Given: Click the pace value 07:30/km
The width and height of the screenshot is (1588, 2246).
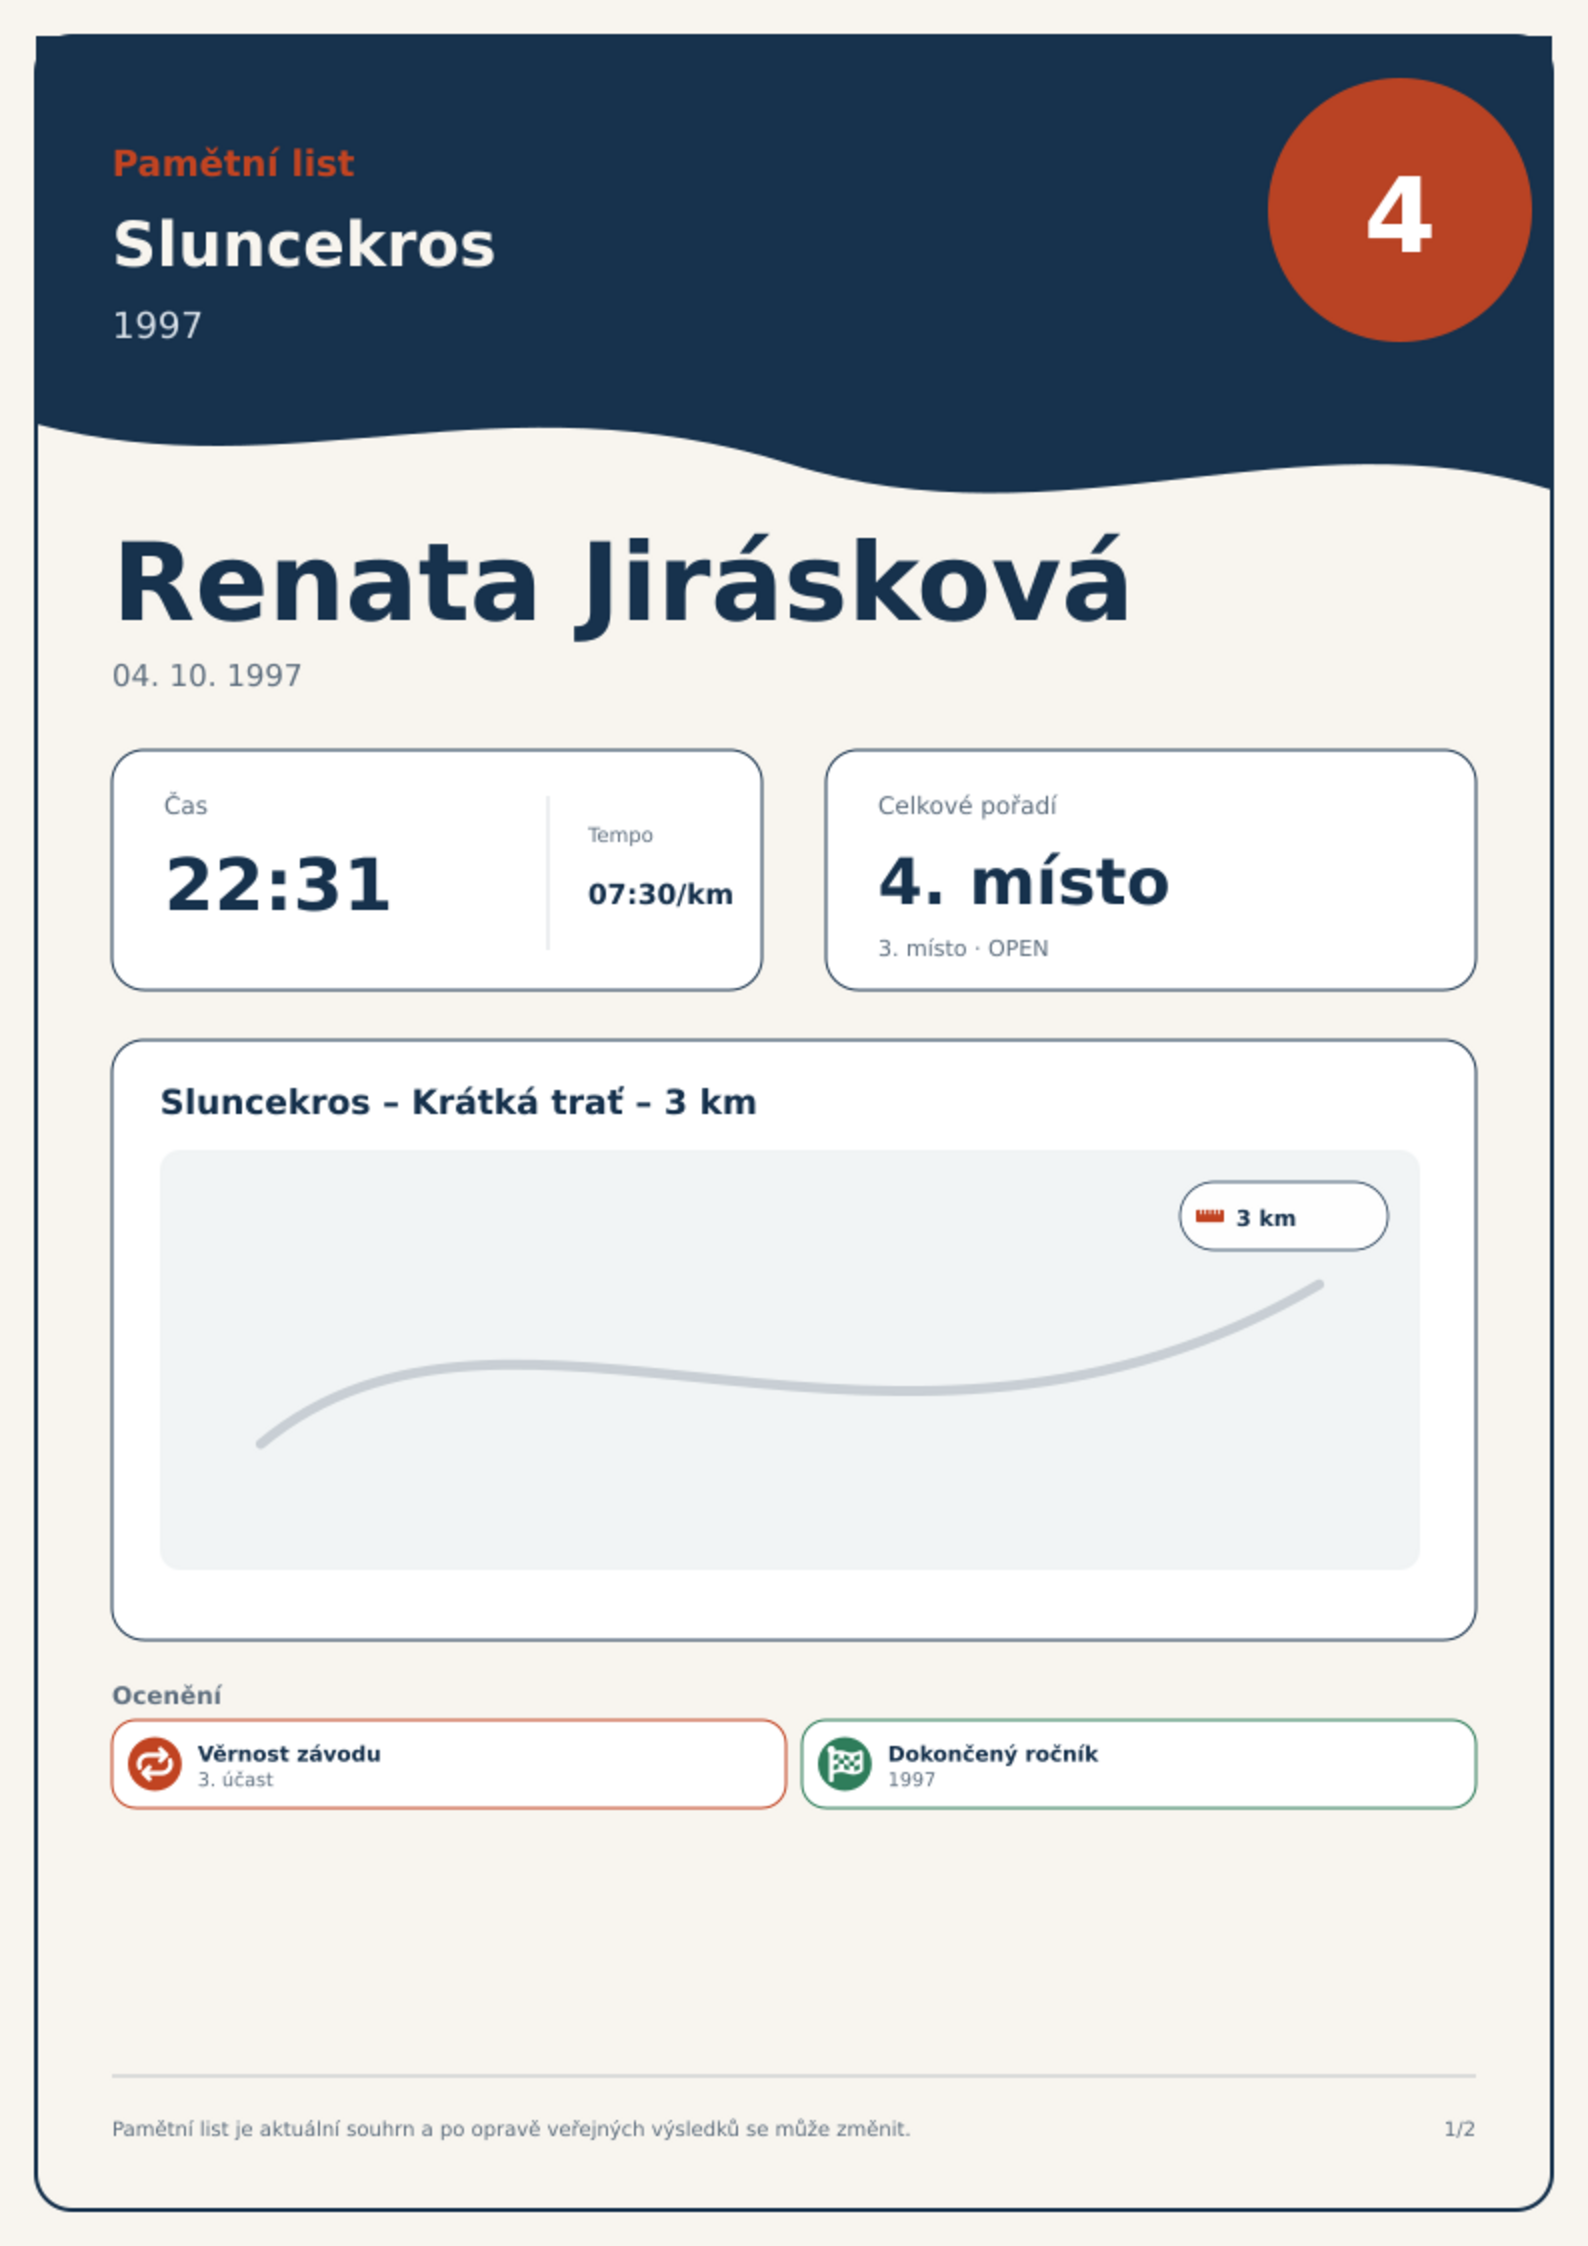Looking at the screenshot, I should click(660, 894).
